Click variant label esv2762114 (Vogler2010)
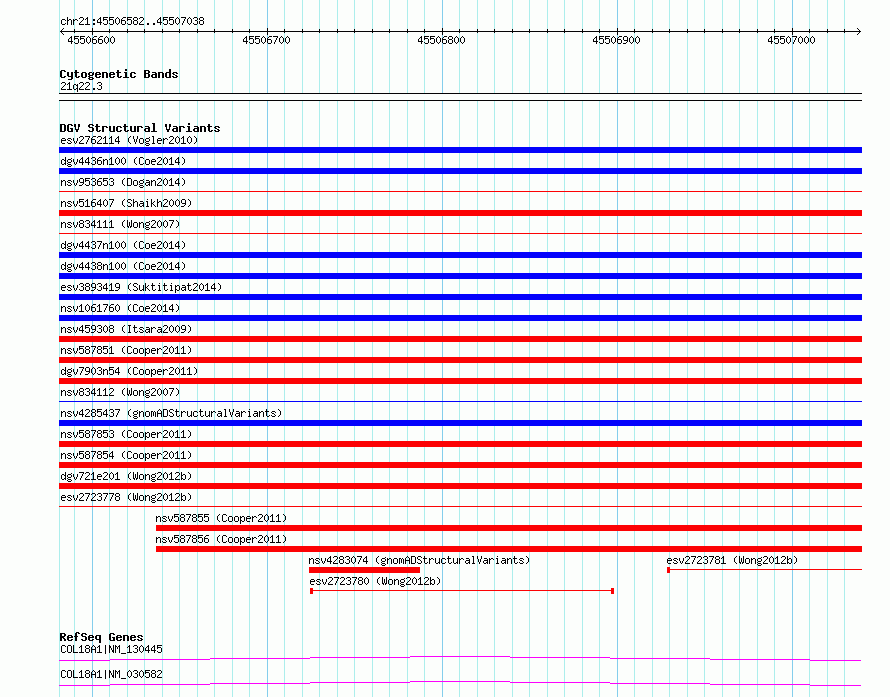Screen dimensions: 890x697 (129, 140)
